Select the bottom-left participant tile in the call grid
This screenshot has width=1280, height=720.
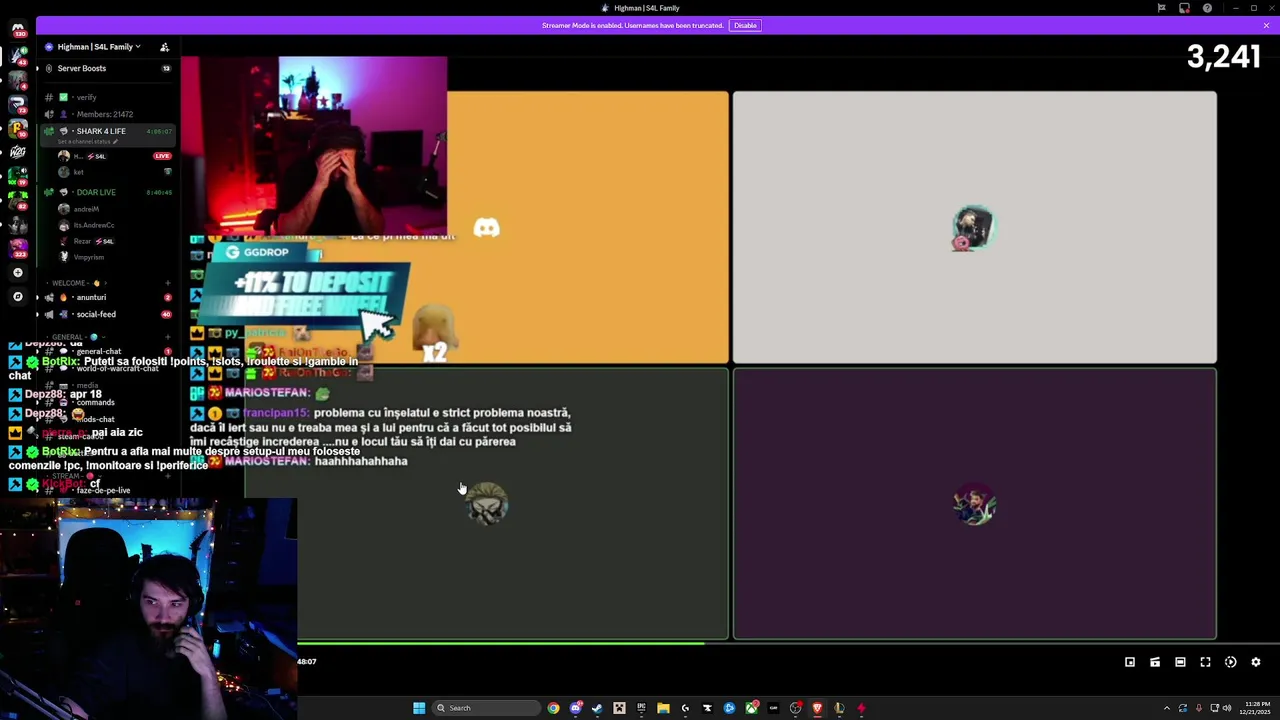pos(487,505)
